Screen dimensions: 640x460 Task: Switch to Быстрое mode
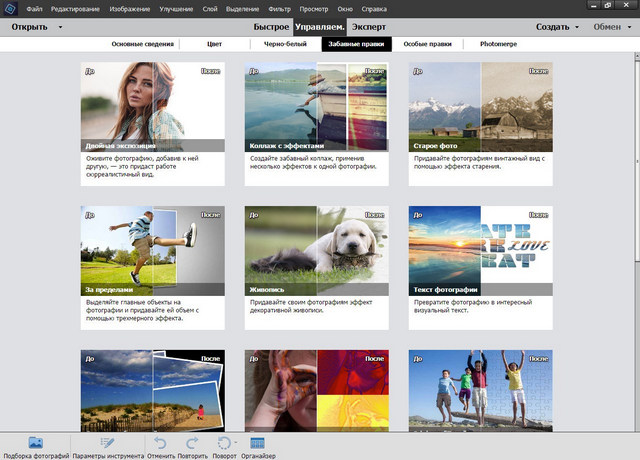(270, 28)
